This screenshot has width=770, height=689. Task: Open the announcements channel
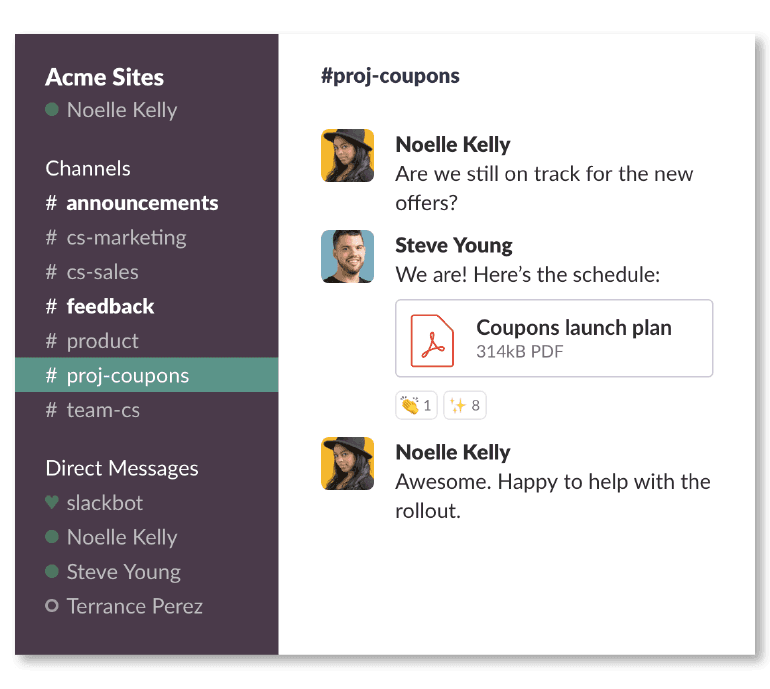point(141,203)
